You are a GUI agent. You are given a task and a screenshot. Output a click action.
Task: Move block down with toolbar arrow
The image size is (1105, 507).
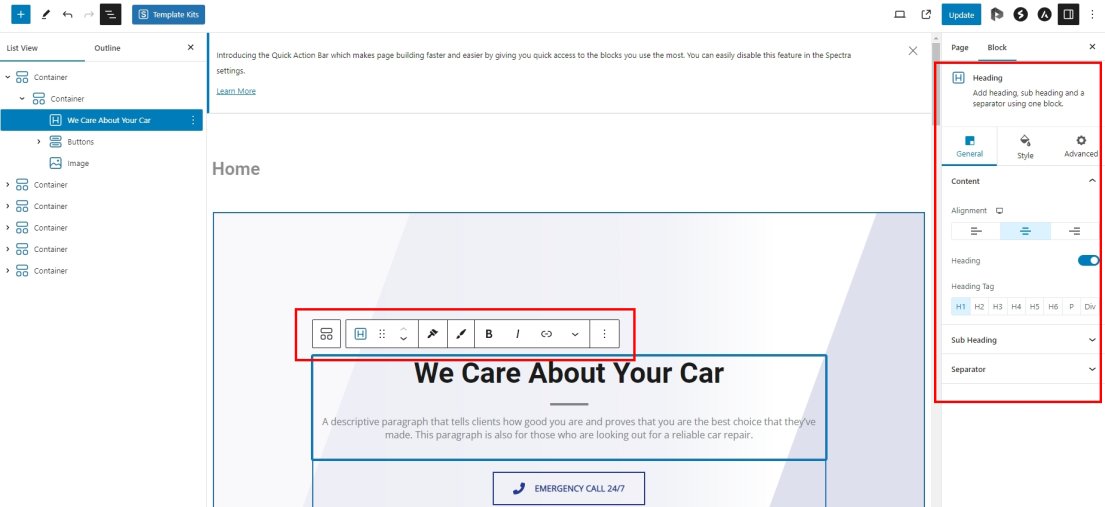pos(404,339)
